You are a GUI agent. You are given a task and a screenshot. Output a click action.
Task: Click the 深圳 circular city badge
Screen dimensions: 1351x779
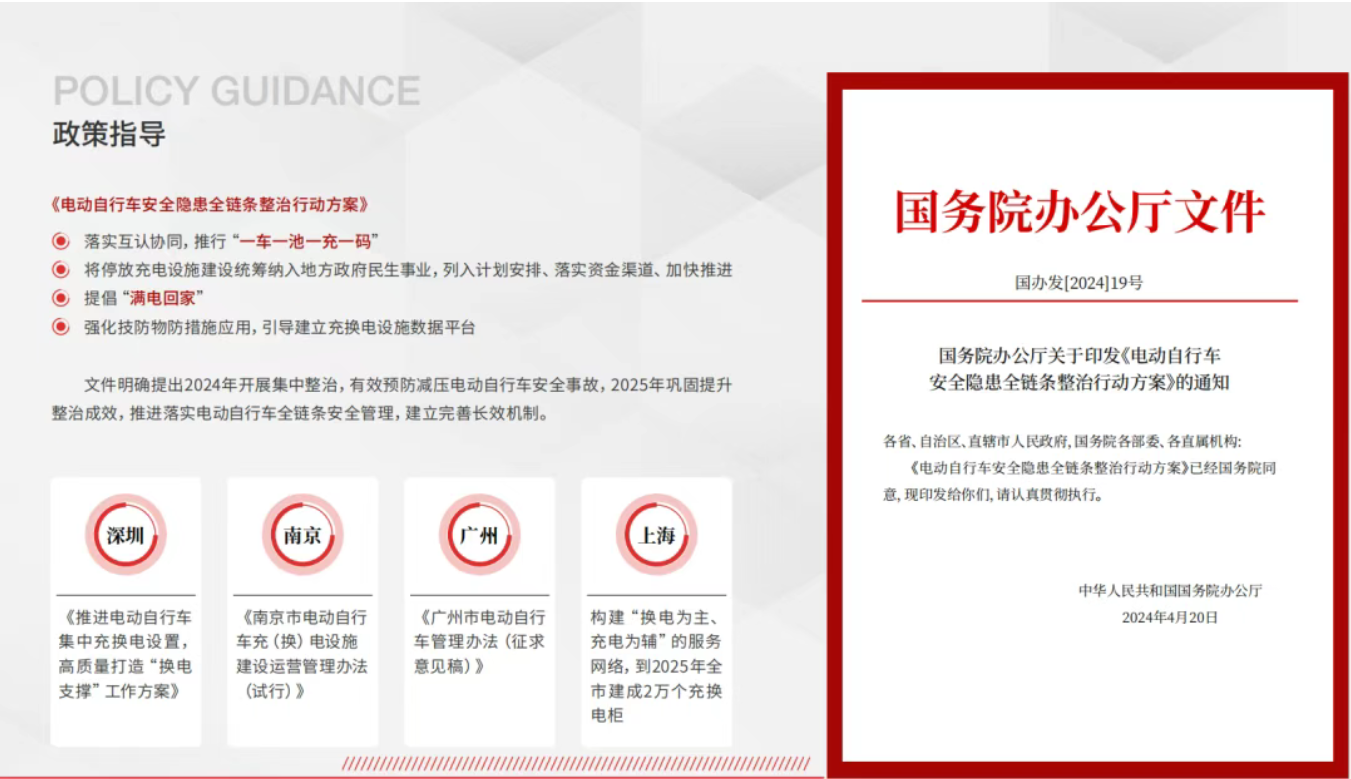125,535
